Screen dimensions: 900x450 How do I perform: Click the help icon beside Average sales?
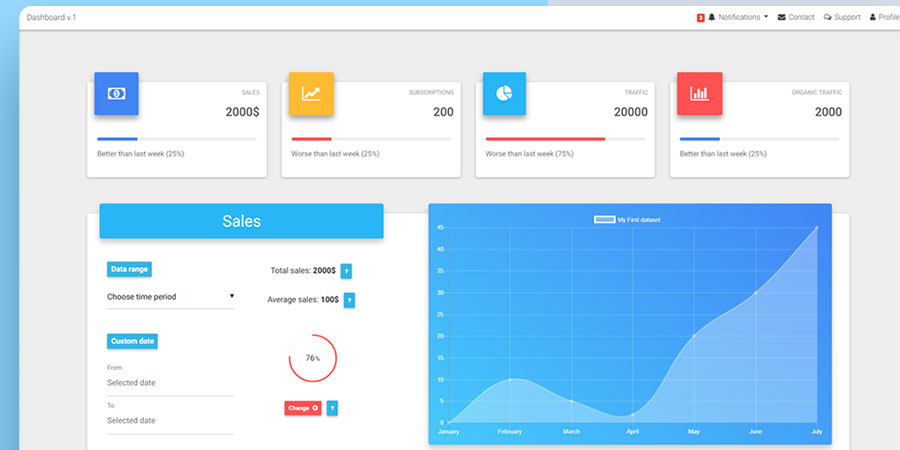pyautogui.click(x=349, y=300)
